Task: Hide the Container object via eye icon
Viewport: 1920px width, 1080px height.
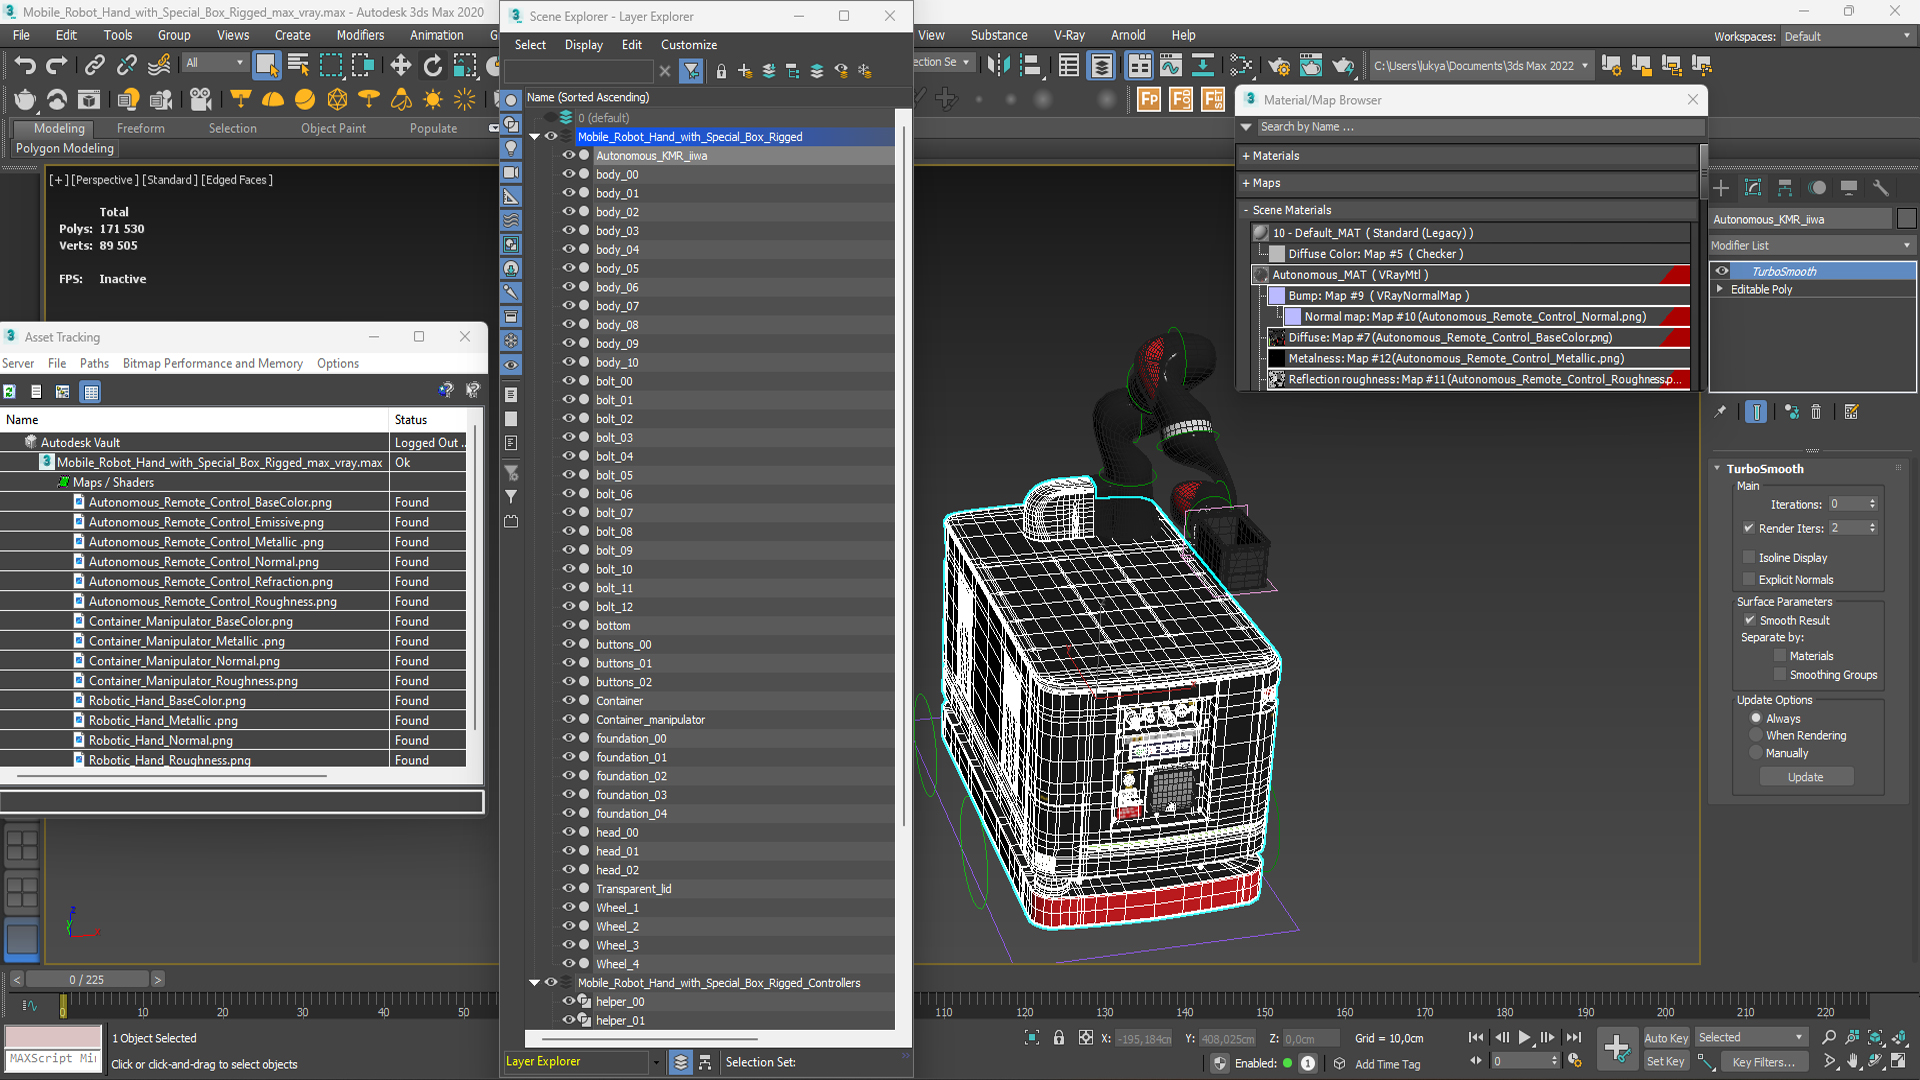Action: 568,700
